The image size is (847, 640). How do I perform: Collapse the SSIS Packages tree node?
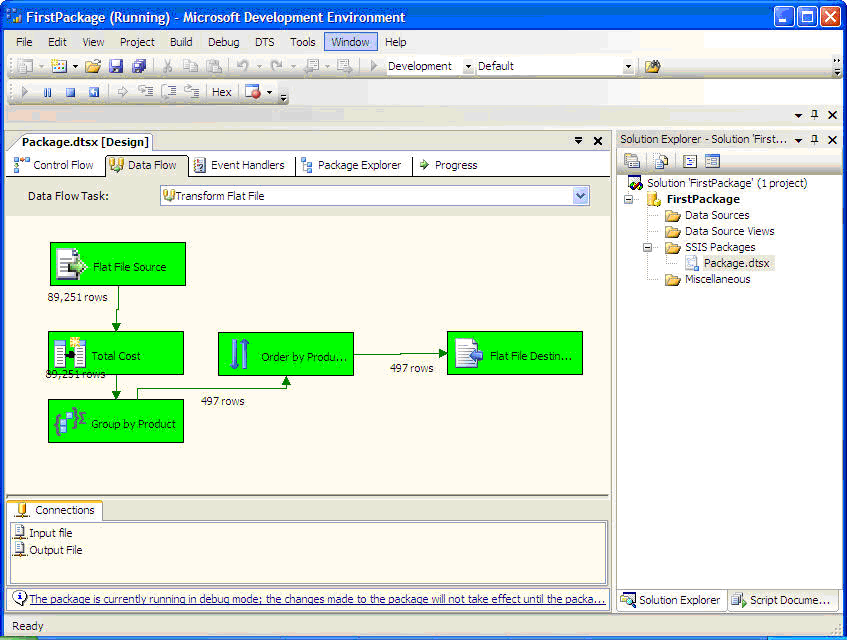647,247
